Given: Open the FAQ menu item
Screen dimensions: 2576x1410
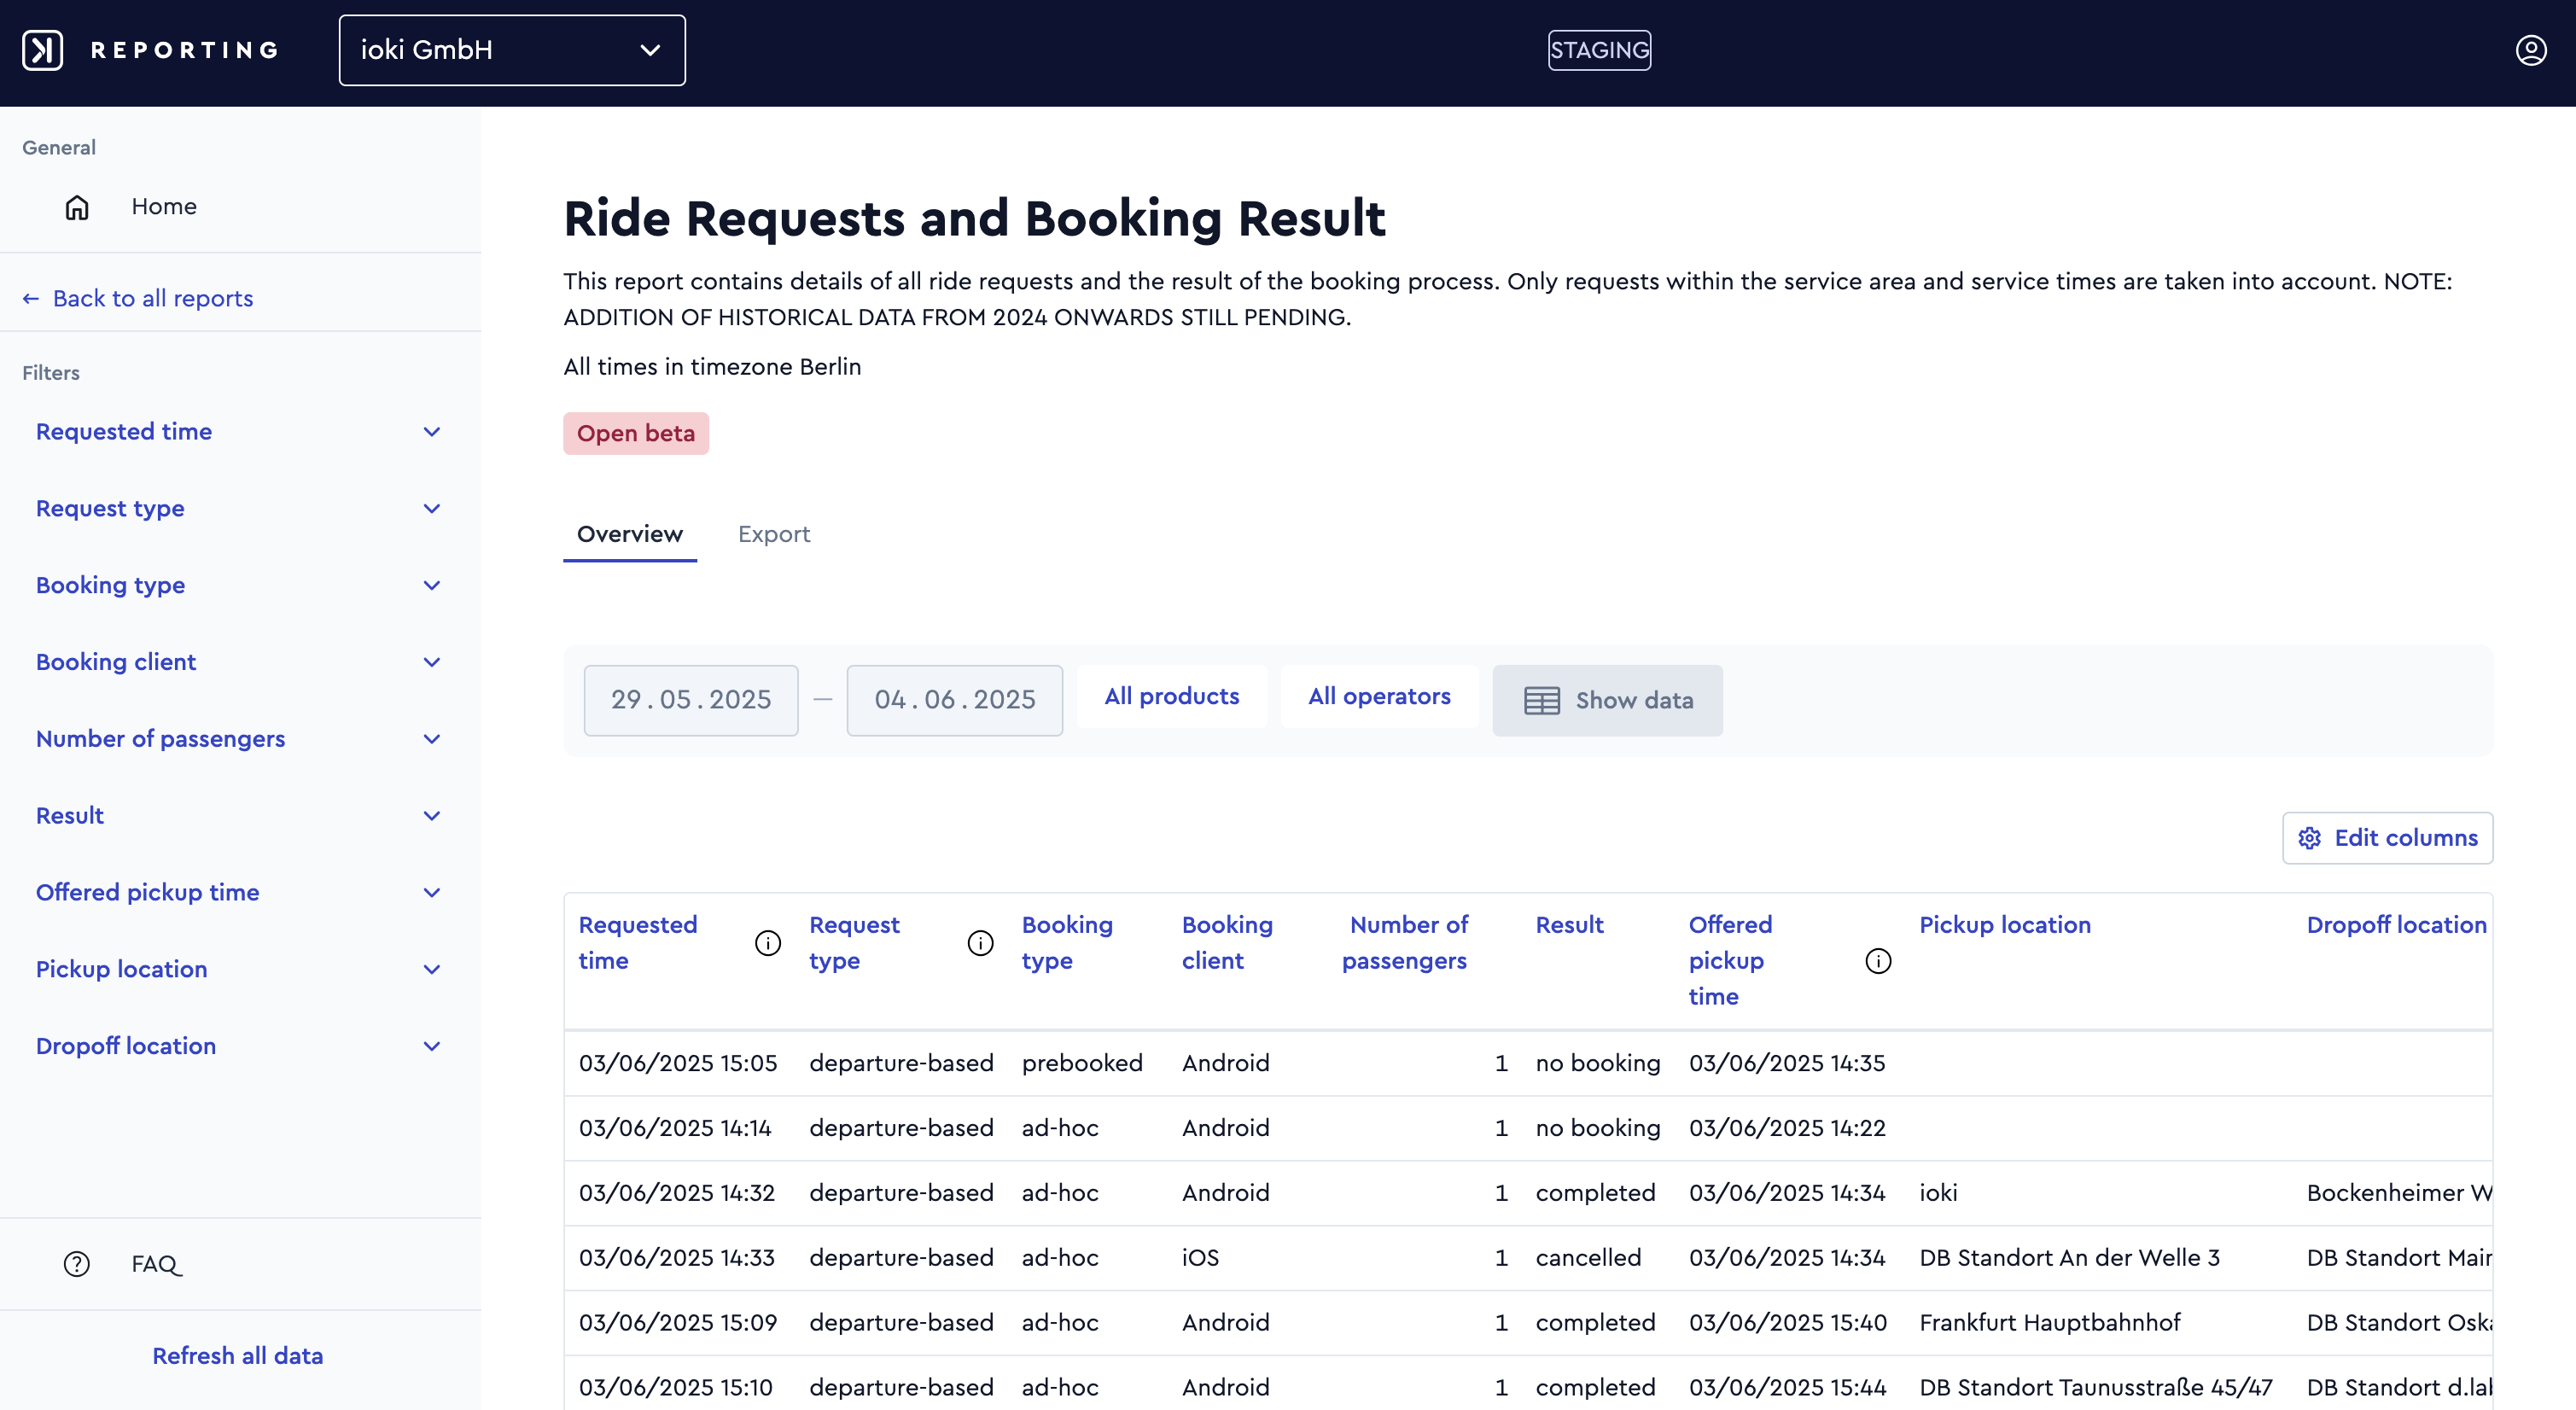Looking at the screenshot, I should [156, 1264].
